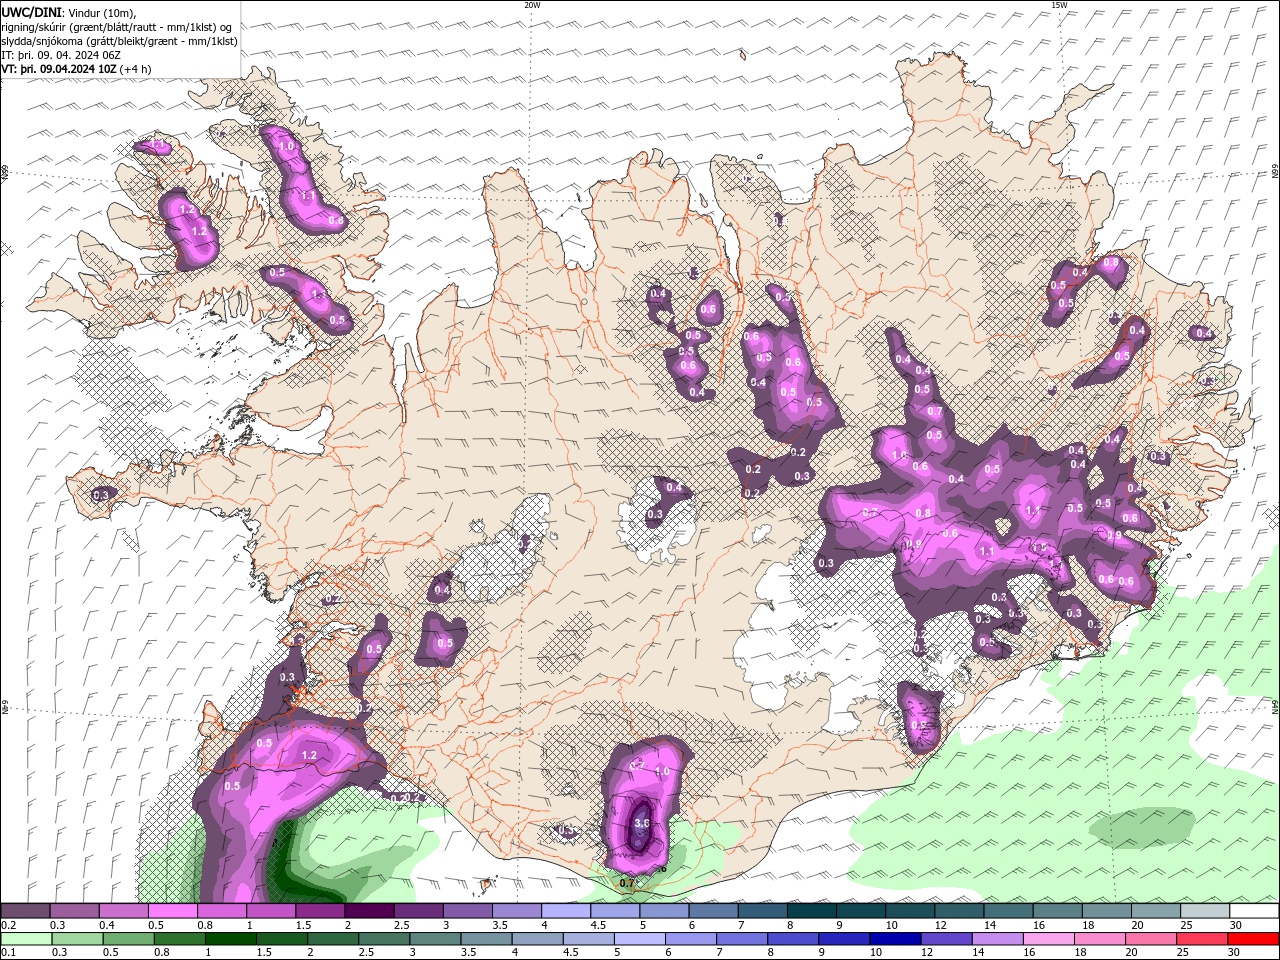Pick rain legend swatch between 20 and 25
1280x960 pixels.
pyautogui.click(x=1152, y=939)
